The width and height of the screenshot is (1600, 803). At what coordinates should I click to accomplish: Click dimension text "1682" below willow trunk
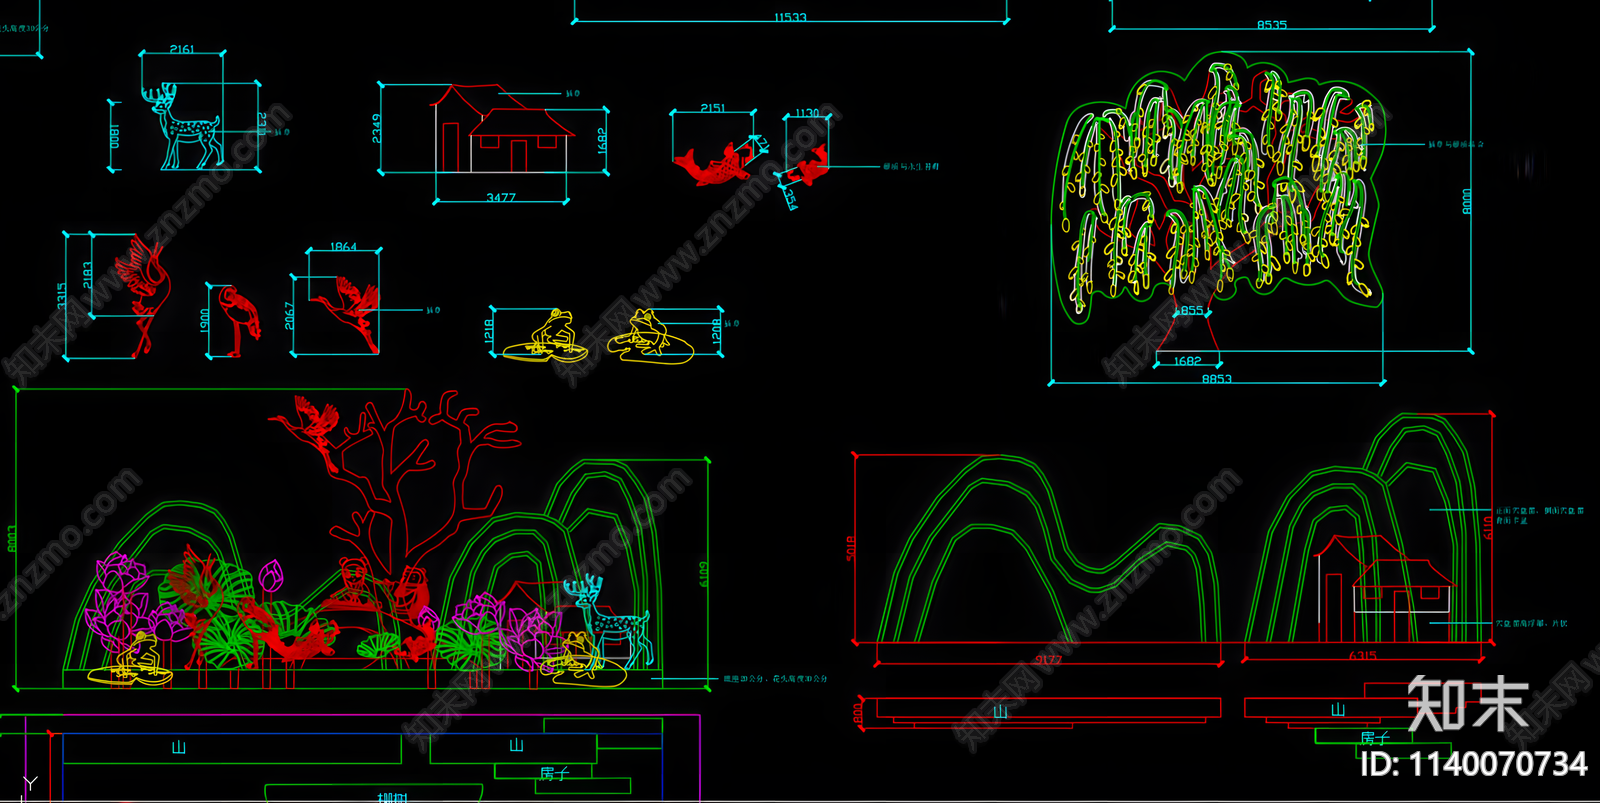coord(1187,361)
